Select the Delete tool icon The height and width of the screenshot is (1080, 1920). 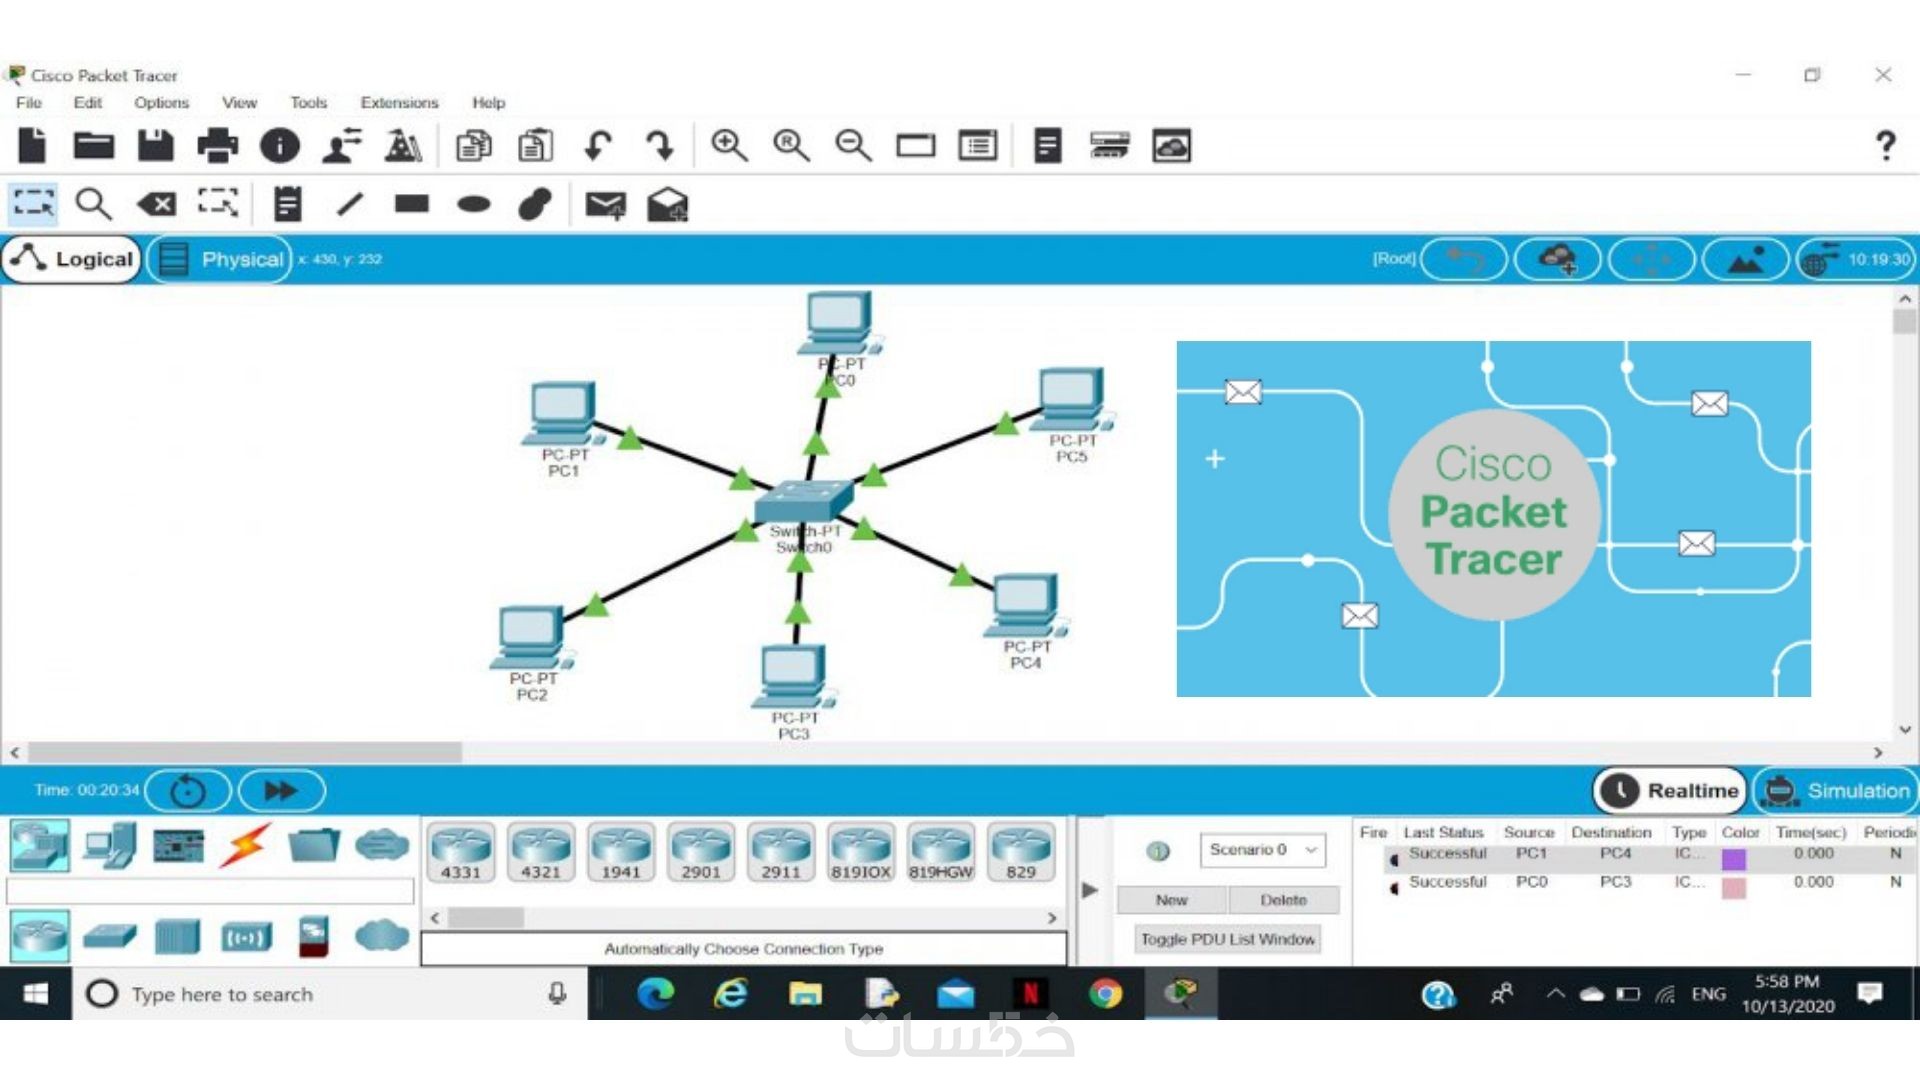[157, 204]
